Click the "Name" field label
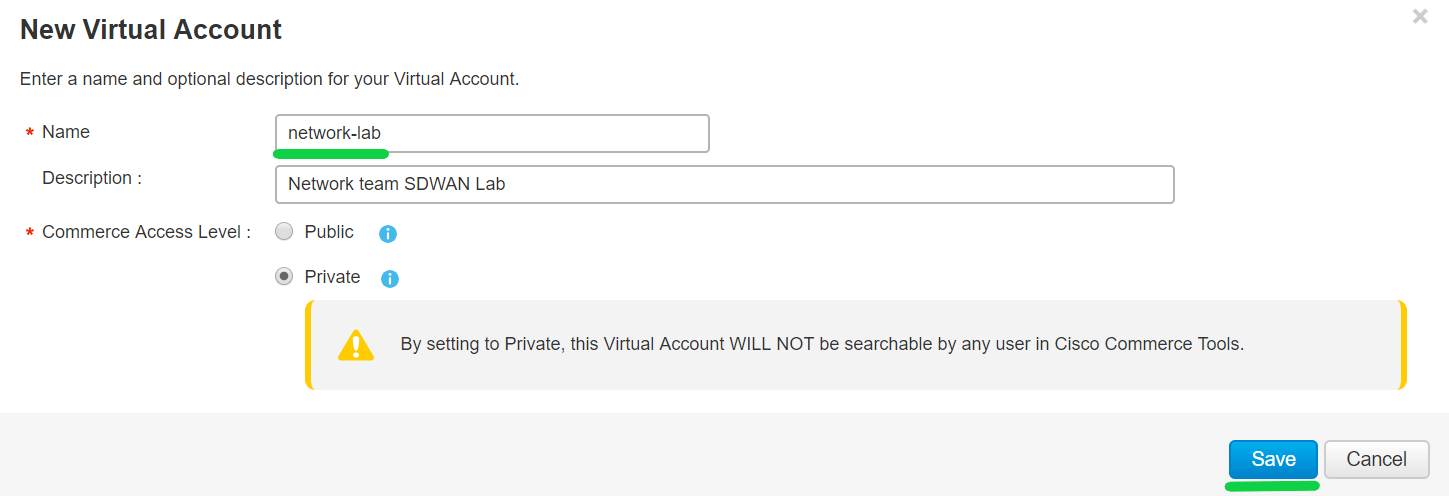Viewport: 1449px width, 496px height. pos(66,132)
